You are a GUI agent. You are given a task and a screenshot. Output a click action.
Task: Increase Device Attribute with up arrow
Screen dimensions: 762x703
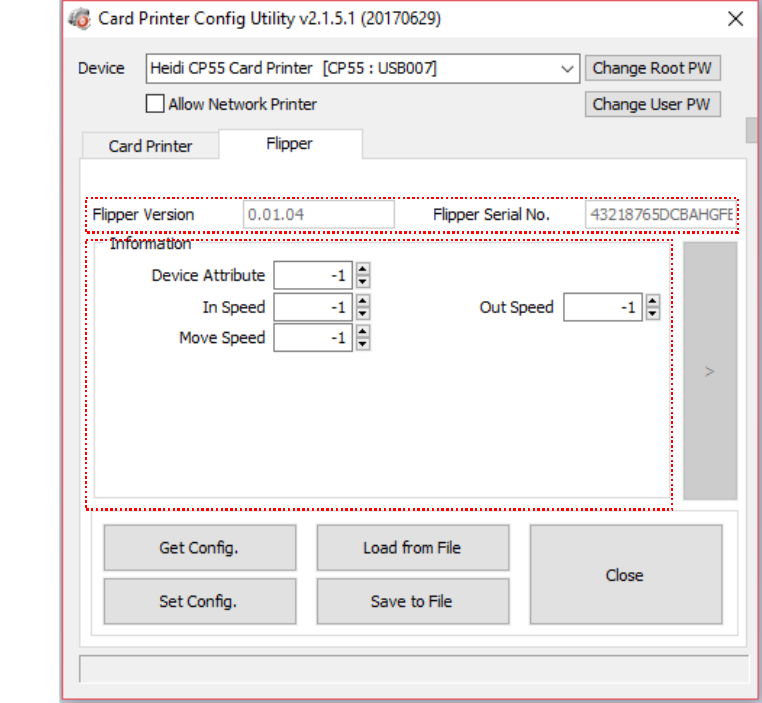(x=363, y=269)
